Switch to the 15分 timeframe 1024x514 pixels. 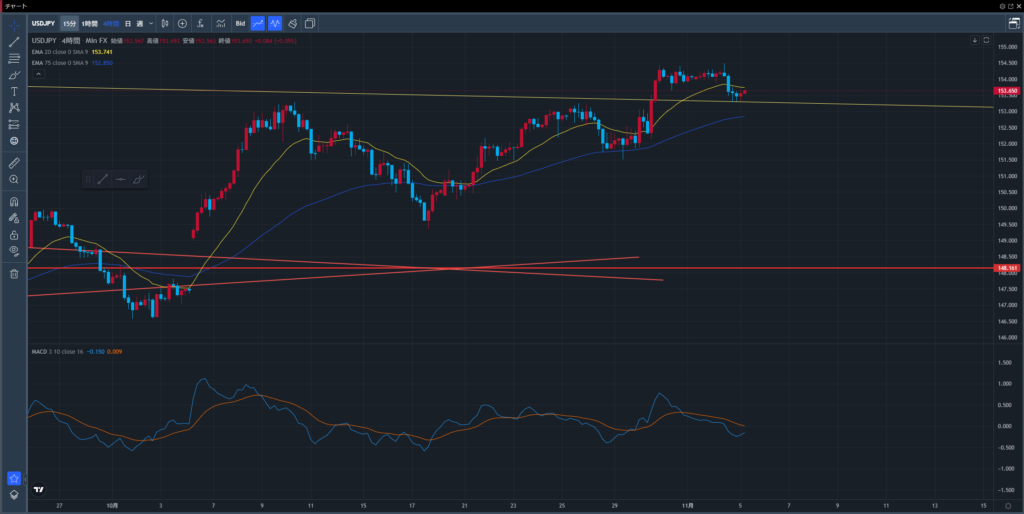[x=68, y=22]
